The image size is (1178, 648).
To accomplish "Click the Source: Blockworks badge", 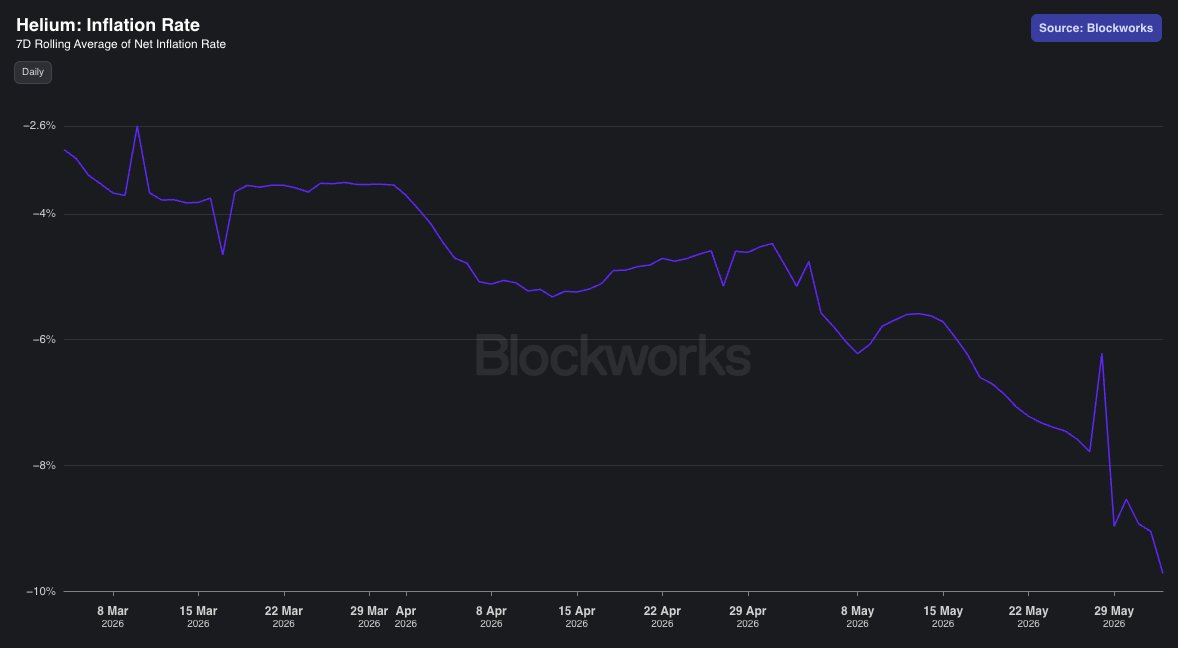I will point(1095,28).
